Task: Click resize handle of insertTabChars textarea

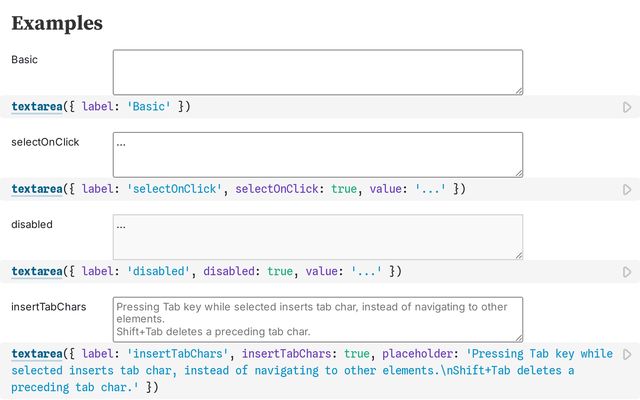Action: click(x=517, y=336)
